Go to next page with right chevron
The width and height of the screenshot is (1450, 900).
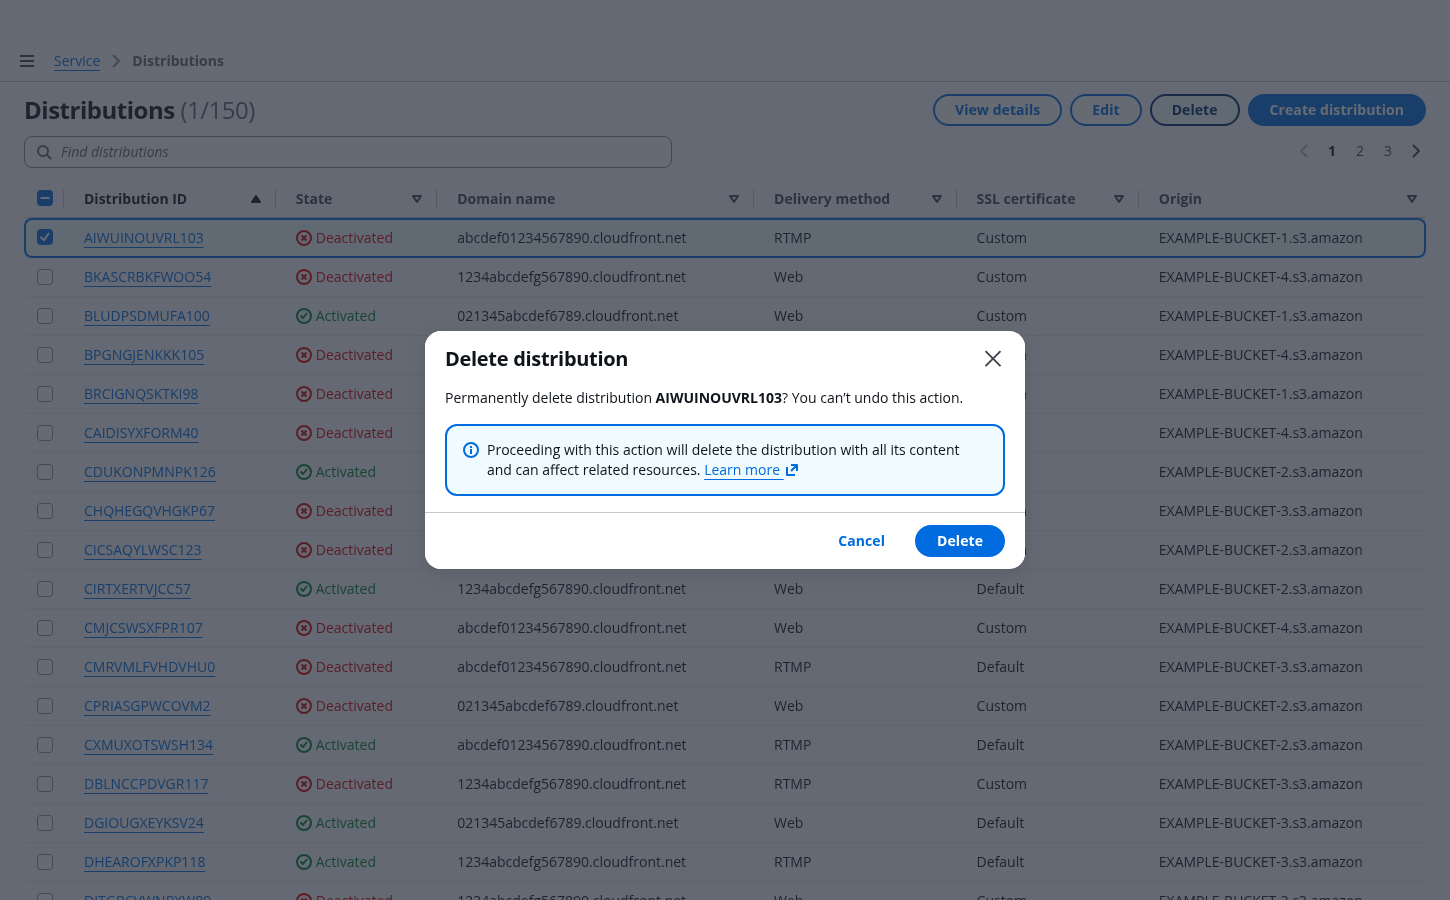point(1416,151)
